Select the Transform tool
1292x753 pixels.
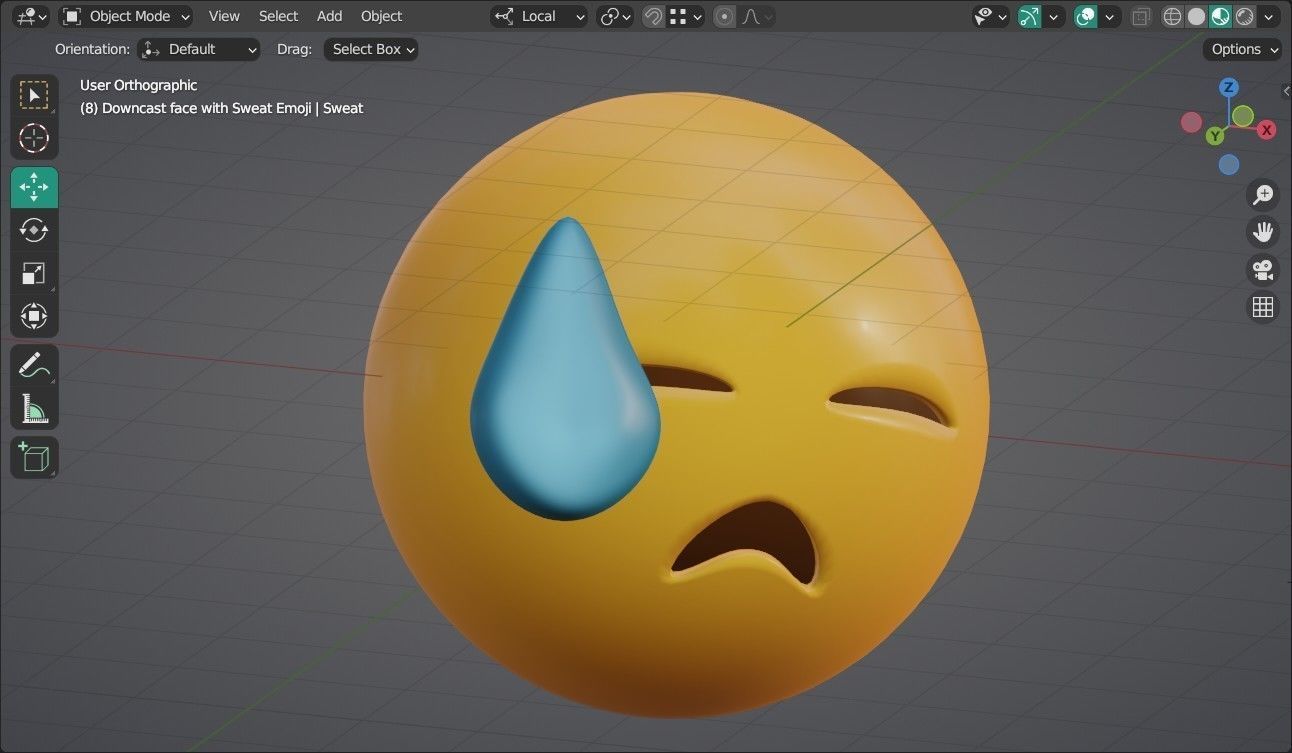pos(34,315)
